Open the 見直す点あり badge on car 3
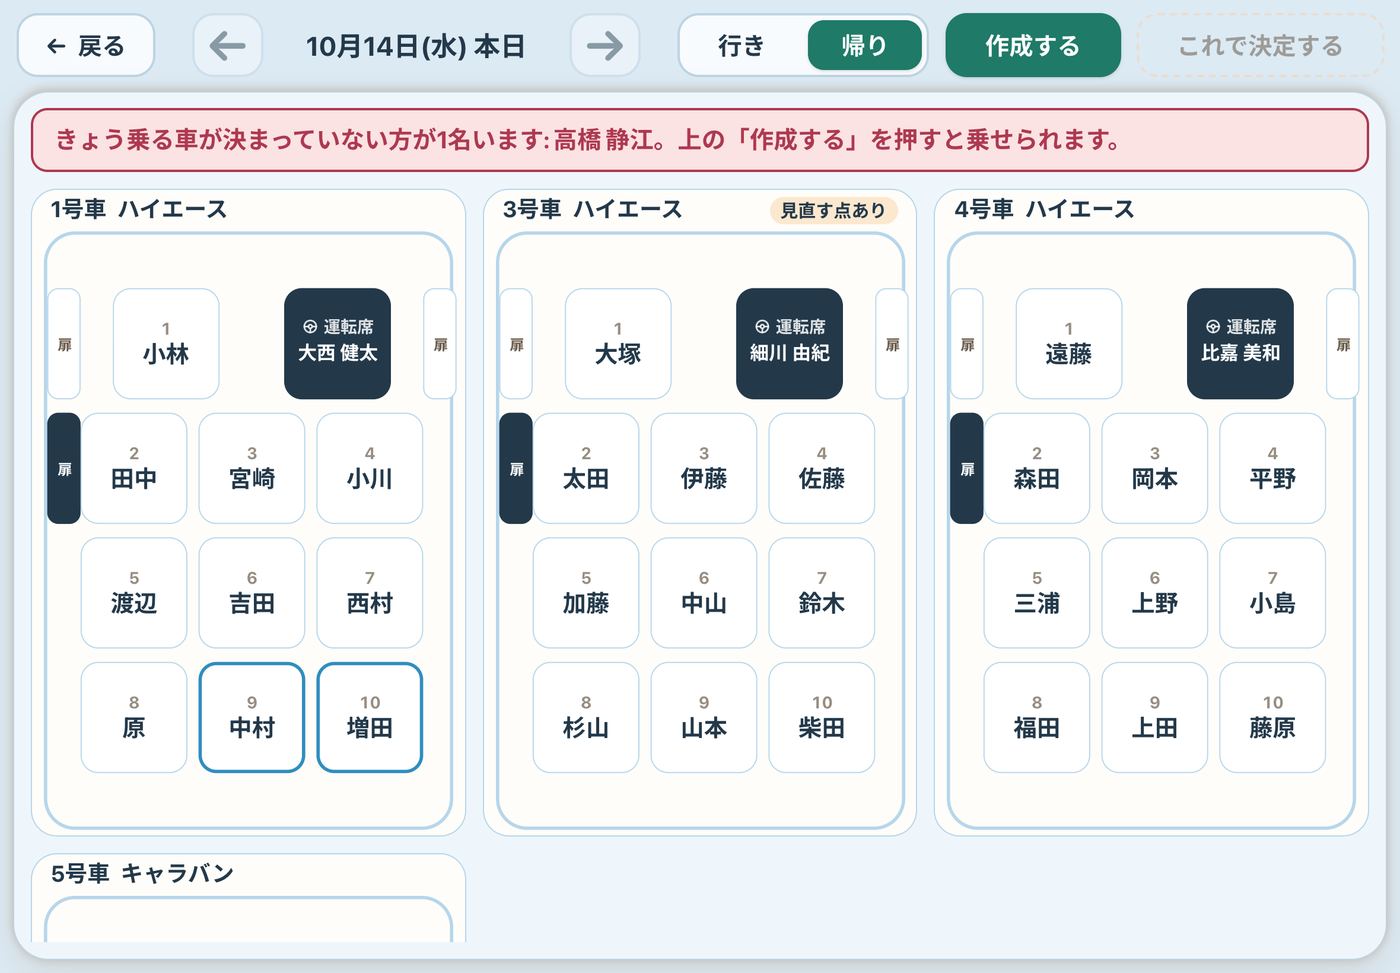This screenshot has height=973, width=1400. point(833,210)
